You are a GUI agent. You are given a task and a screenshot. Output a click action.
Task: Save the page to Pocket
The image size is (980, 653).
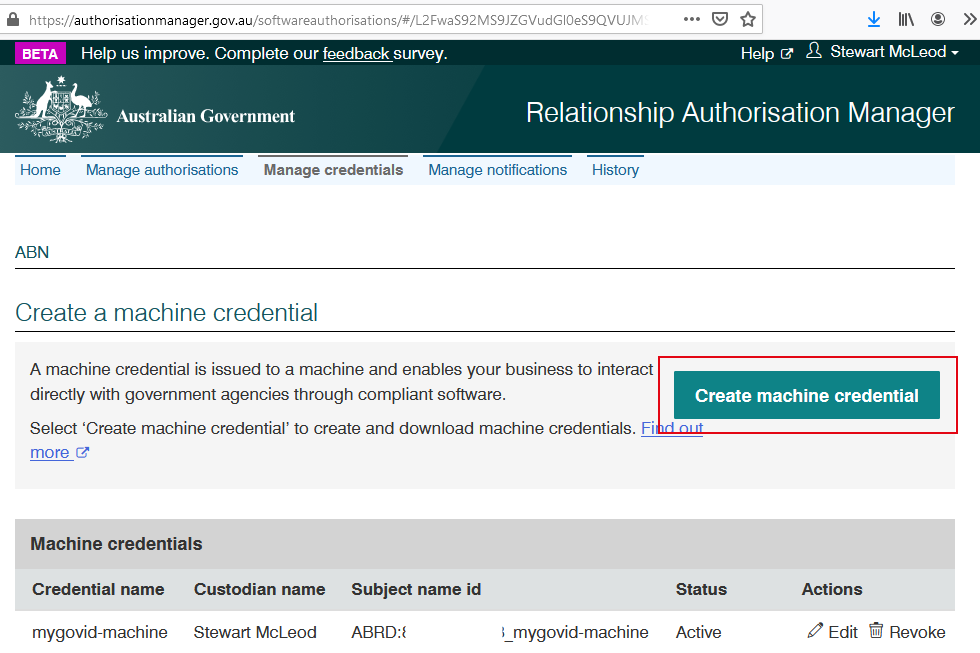(720, 19)
